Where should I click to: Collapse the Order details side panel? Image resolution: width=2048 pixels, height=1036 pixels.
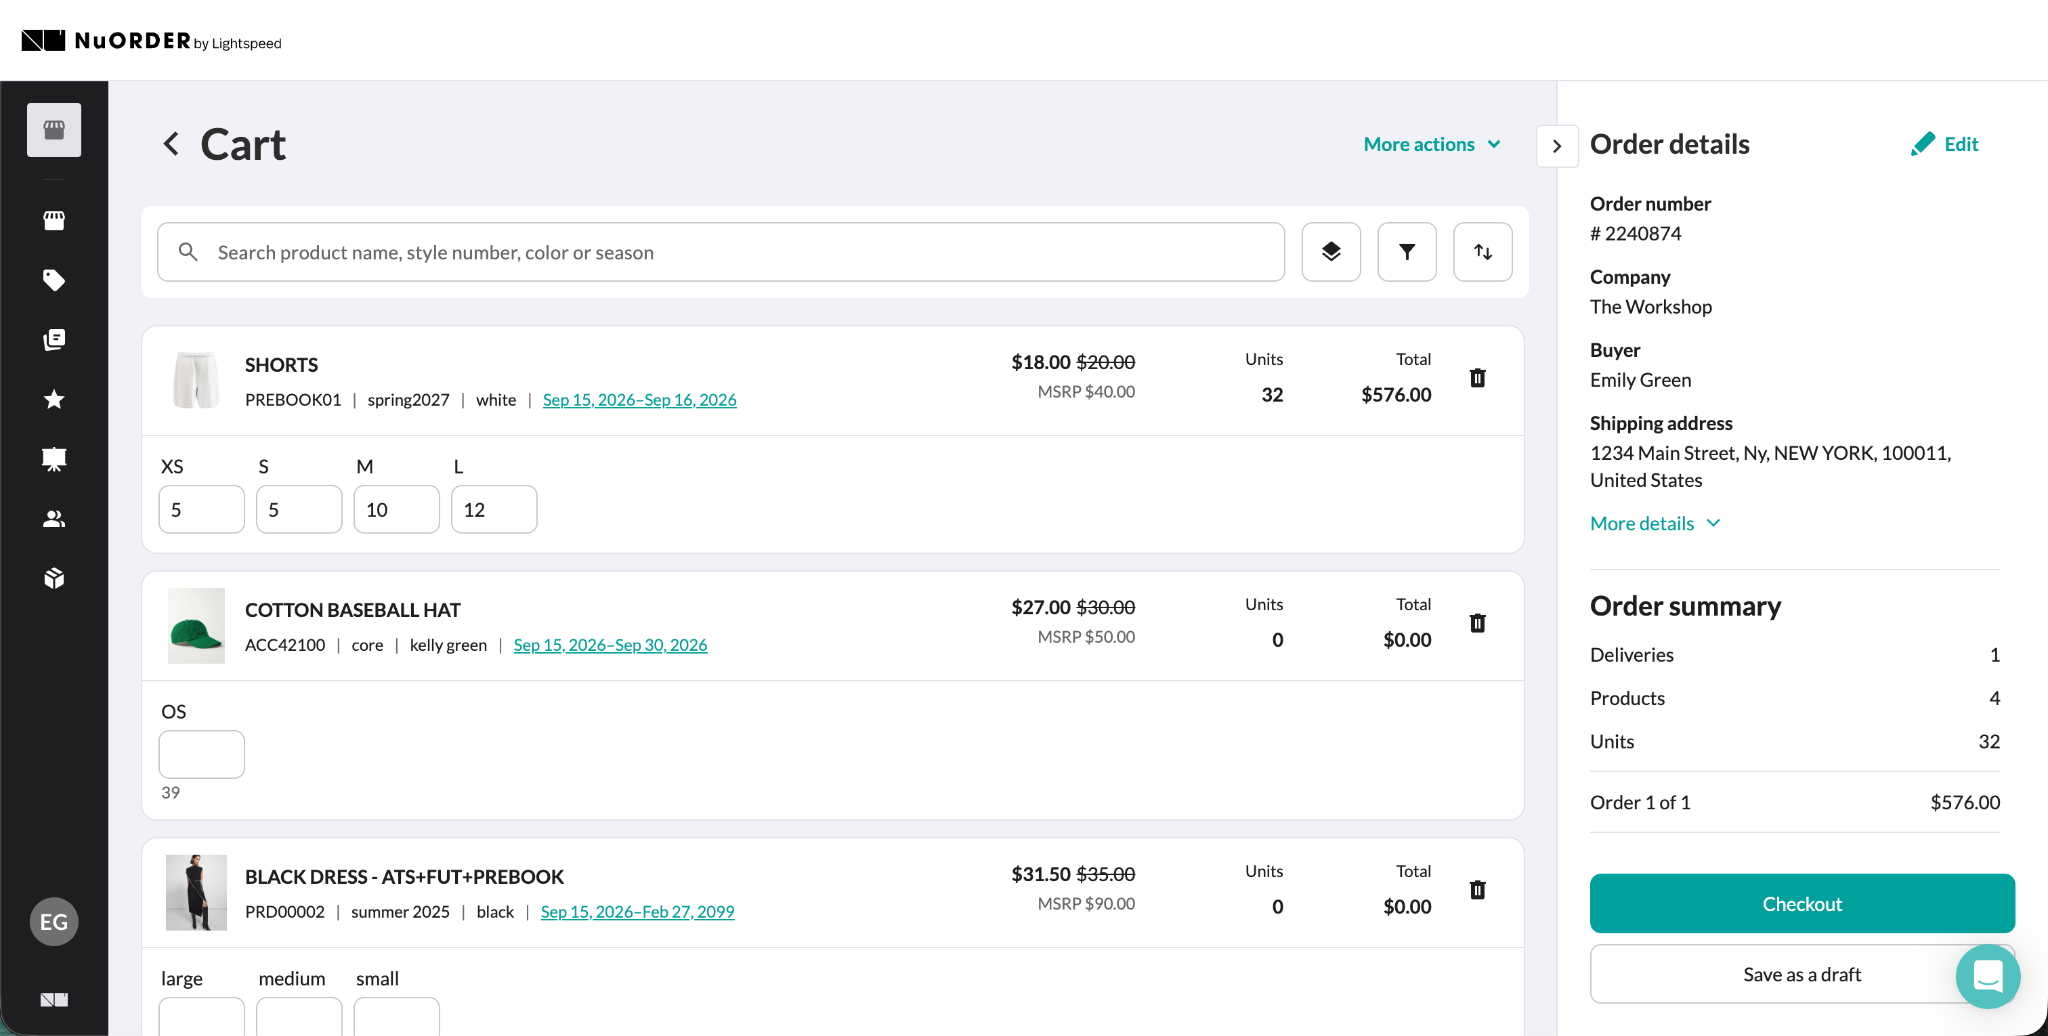click(x=1557, y=146)
